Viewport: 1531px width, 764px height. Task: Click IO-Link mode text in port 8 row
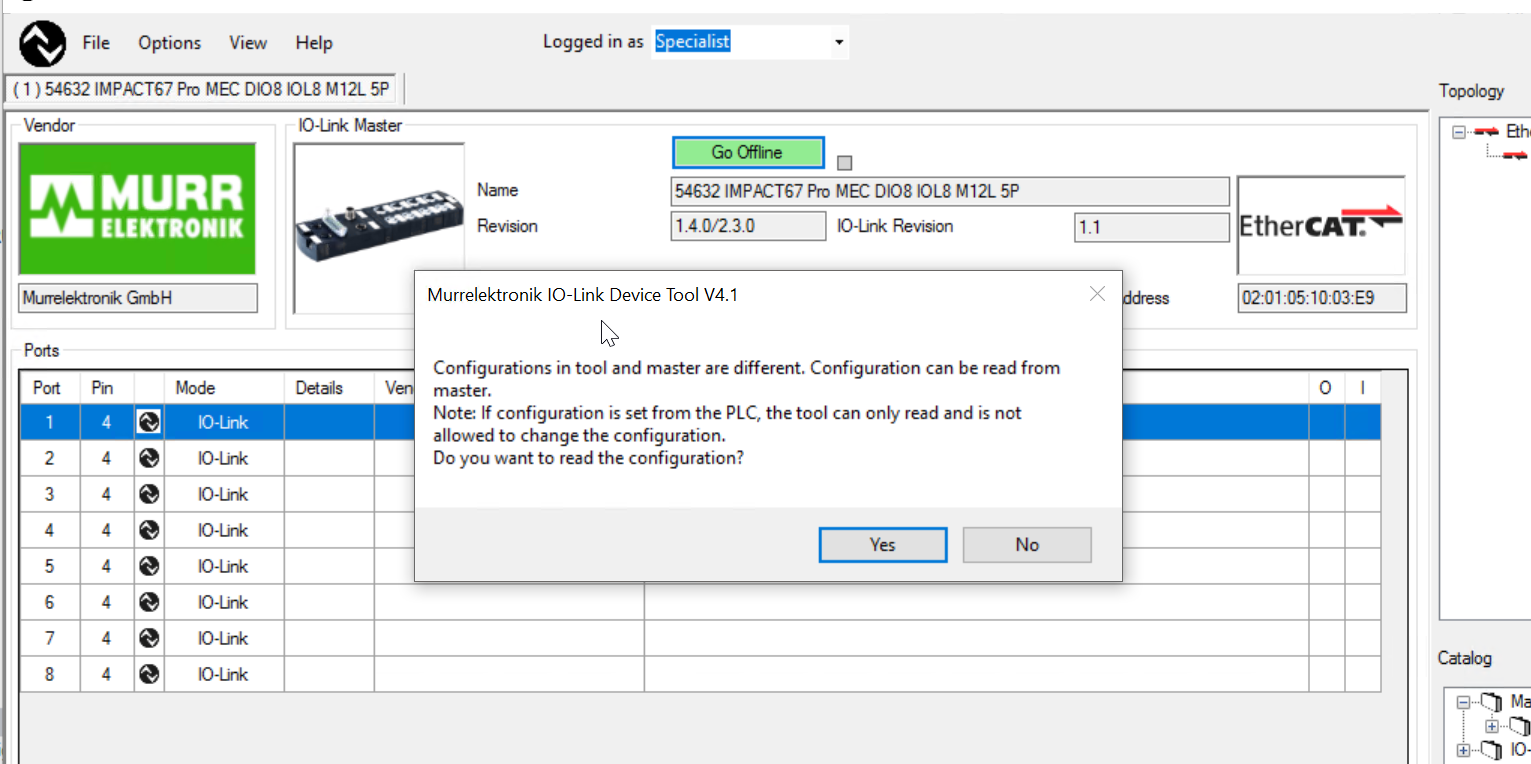tap(223, 674)
